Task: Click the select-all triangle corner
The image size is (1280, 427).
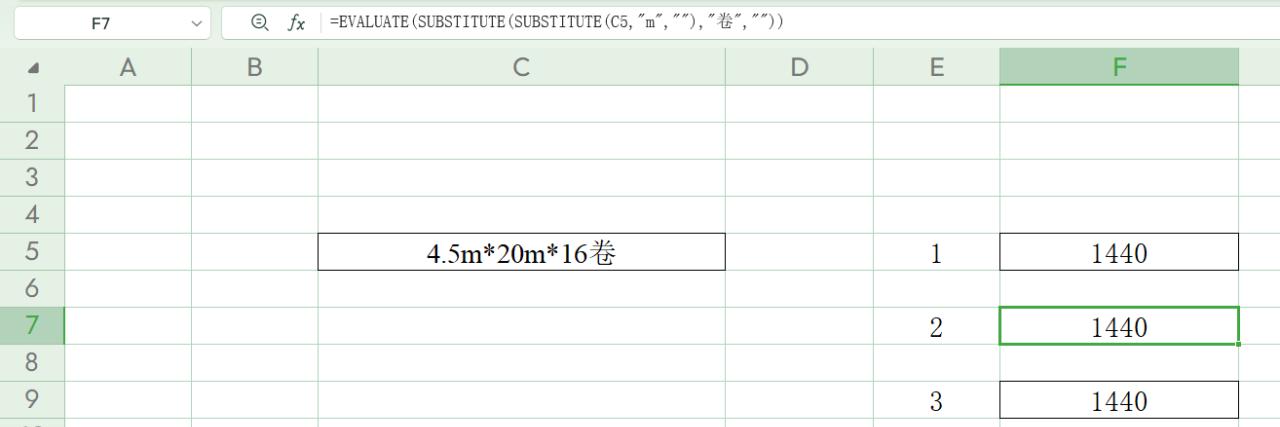Action: coord(33,68)
